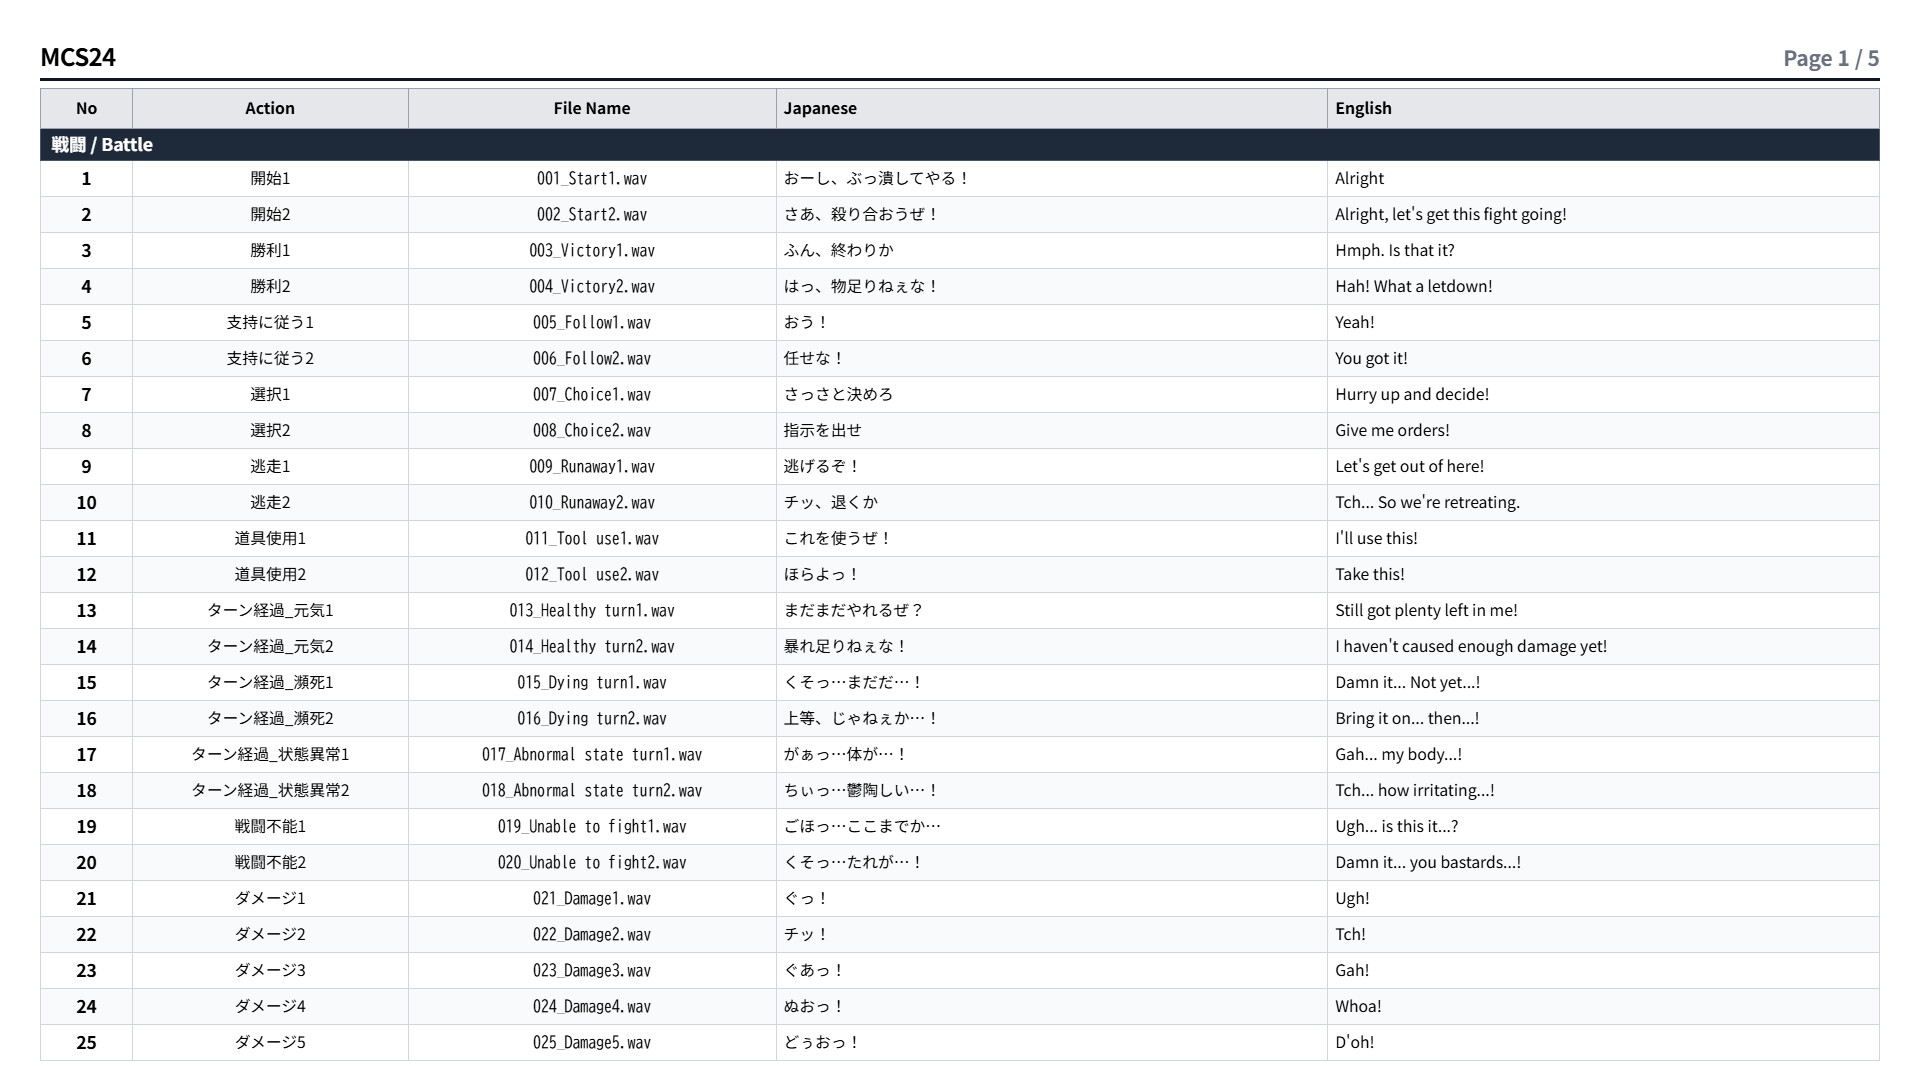Click the File Name column header
The image size is (1920, 1080).
592,108
